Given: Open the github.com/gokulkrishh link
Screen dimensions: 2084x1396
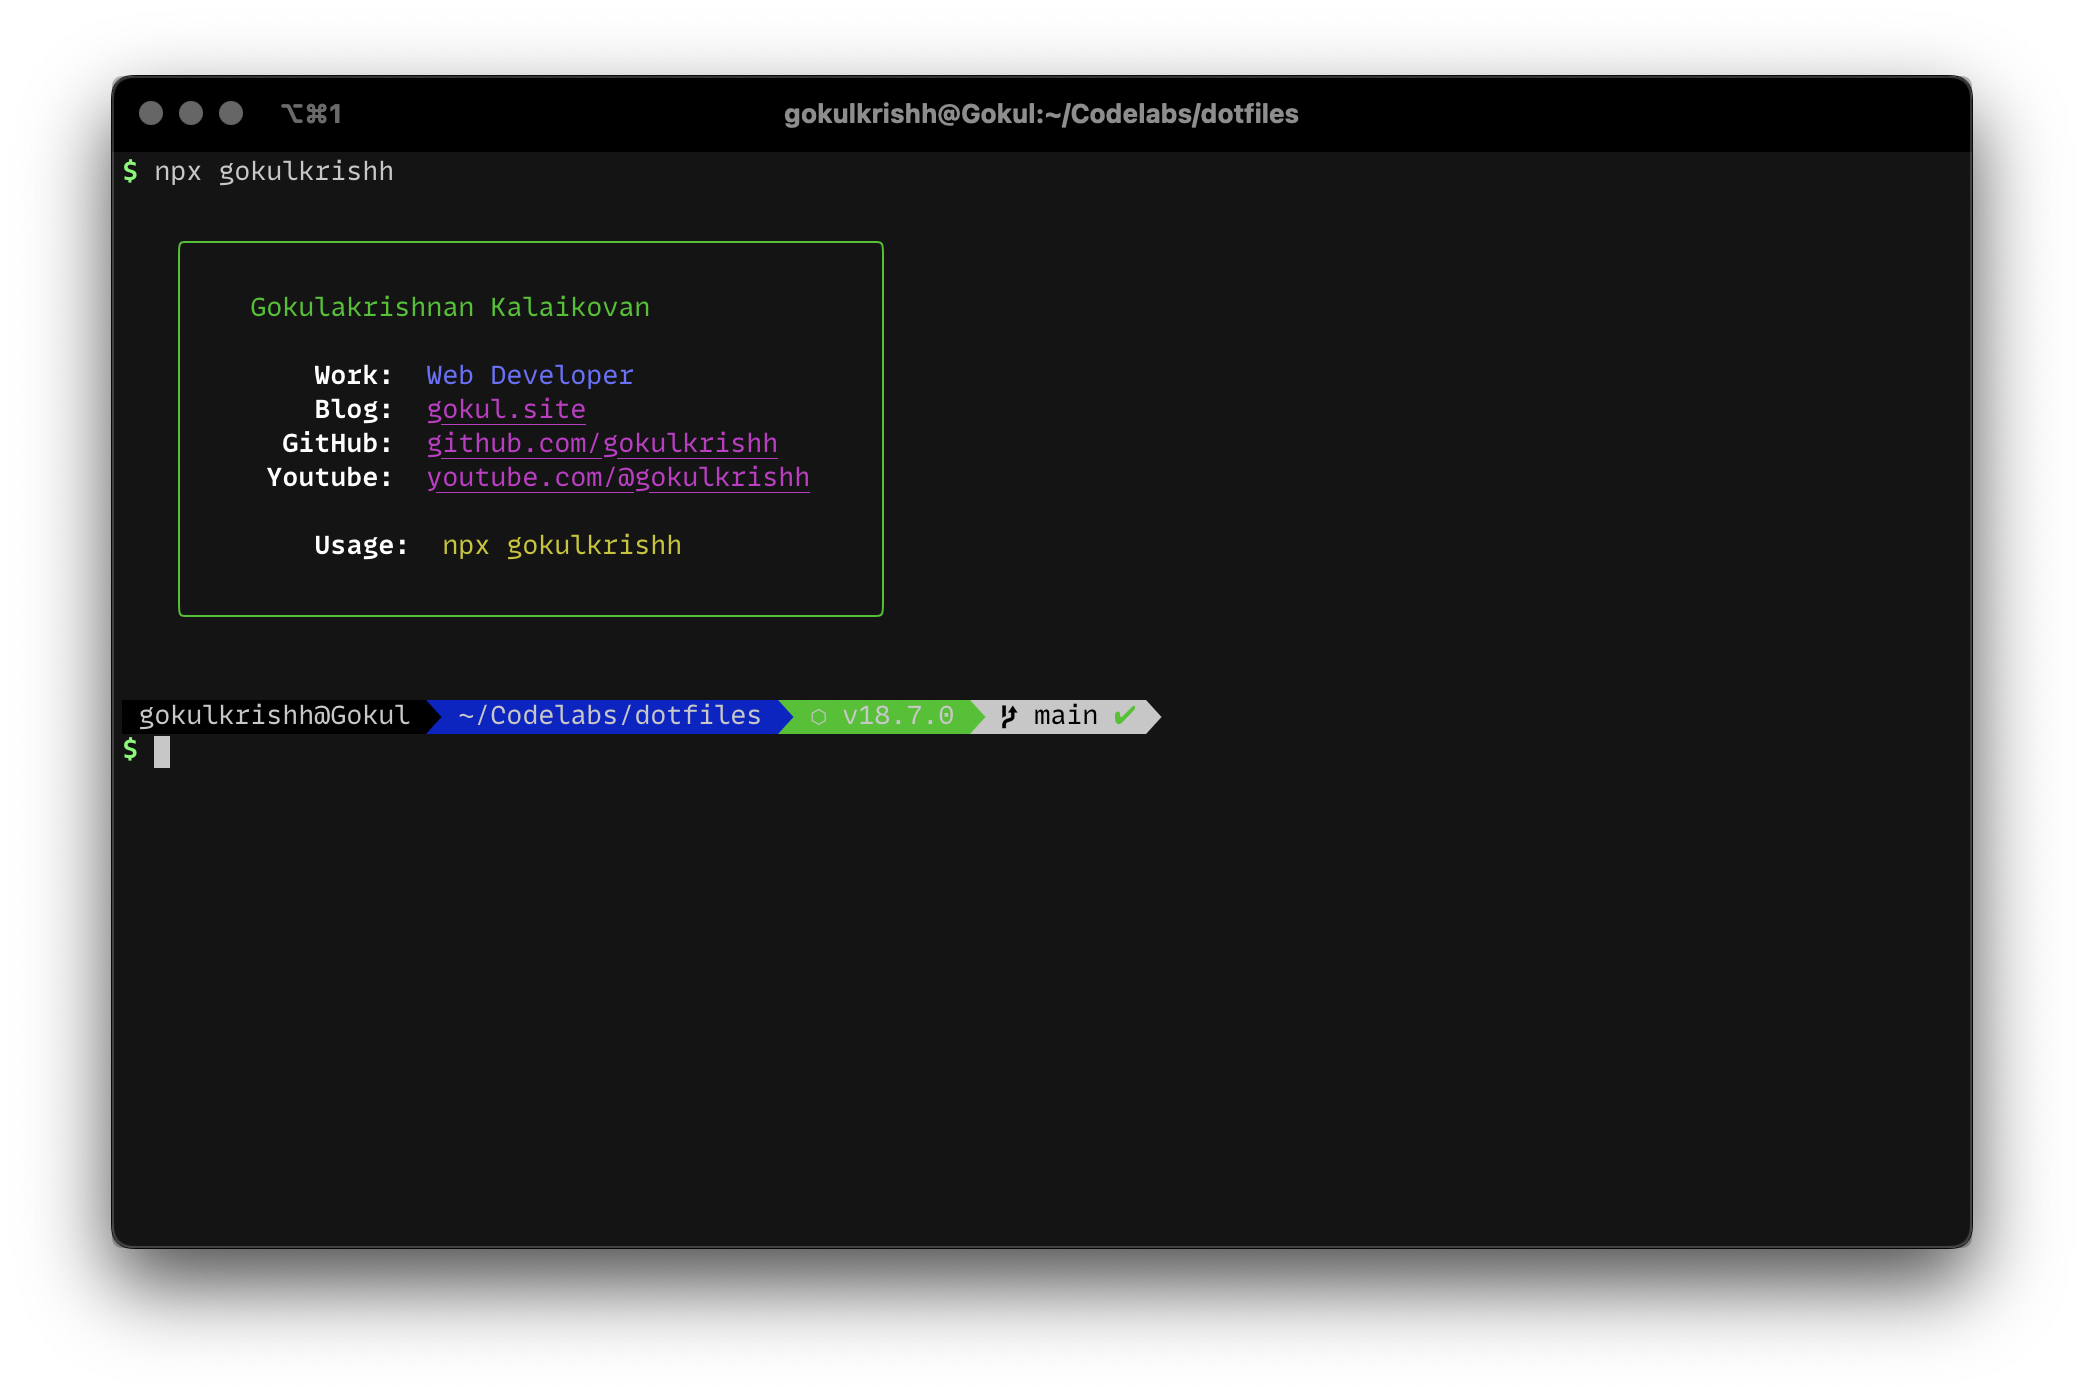Looking at the screenshot, I should coord(601,443).
